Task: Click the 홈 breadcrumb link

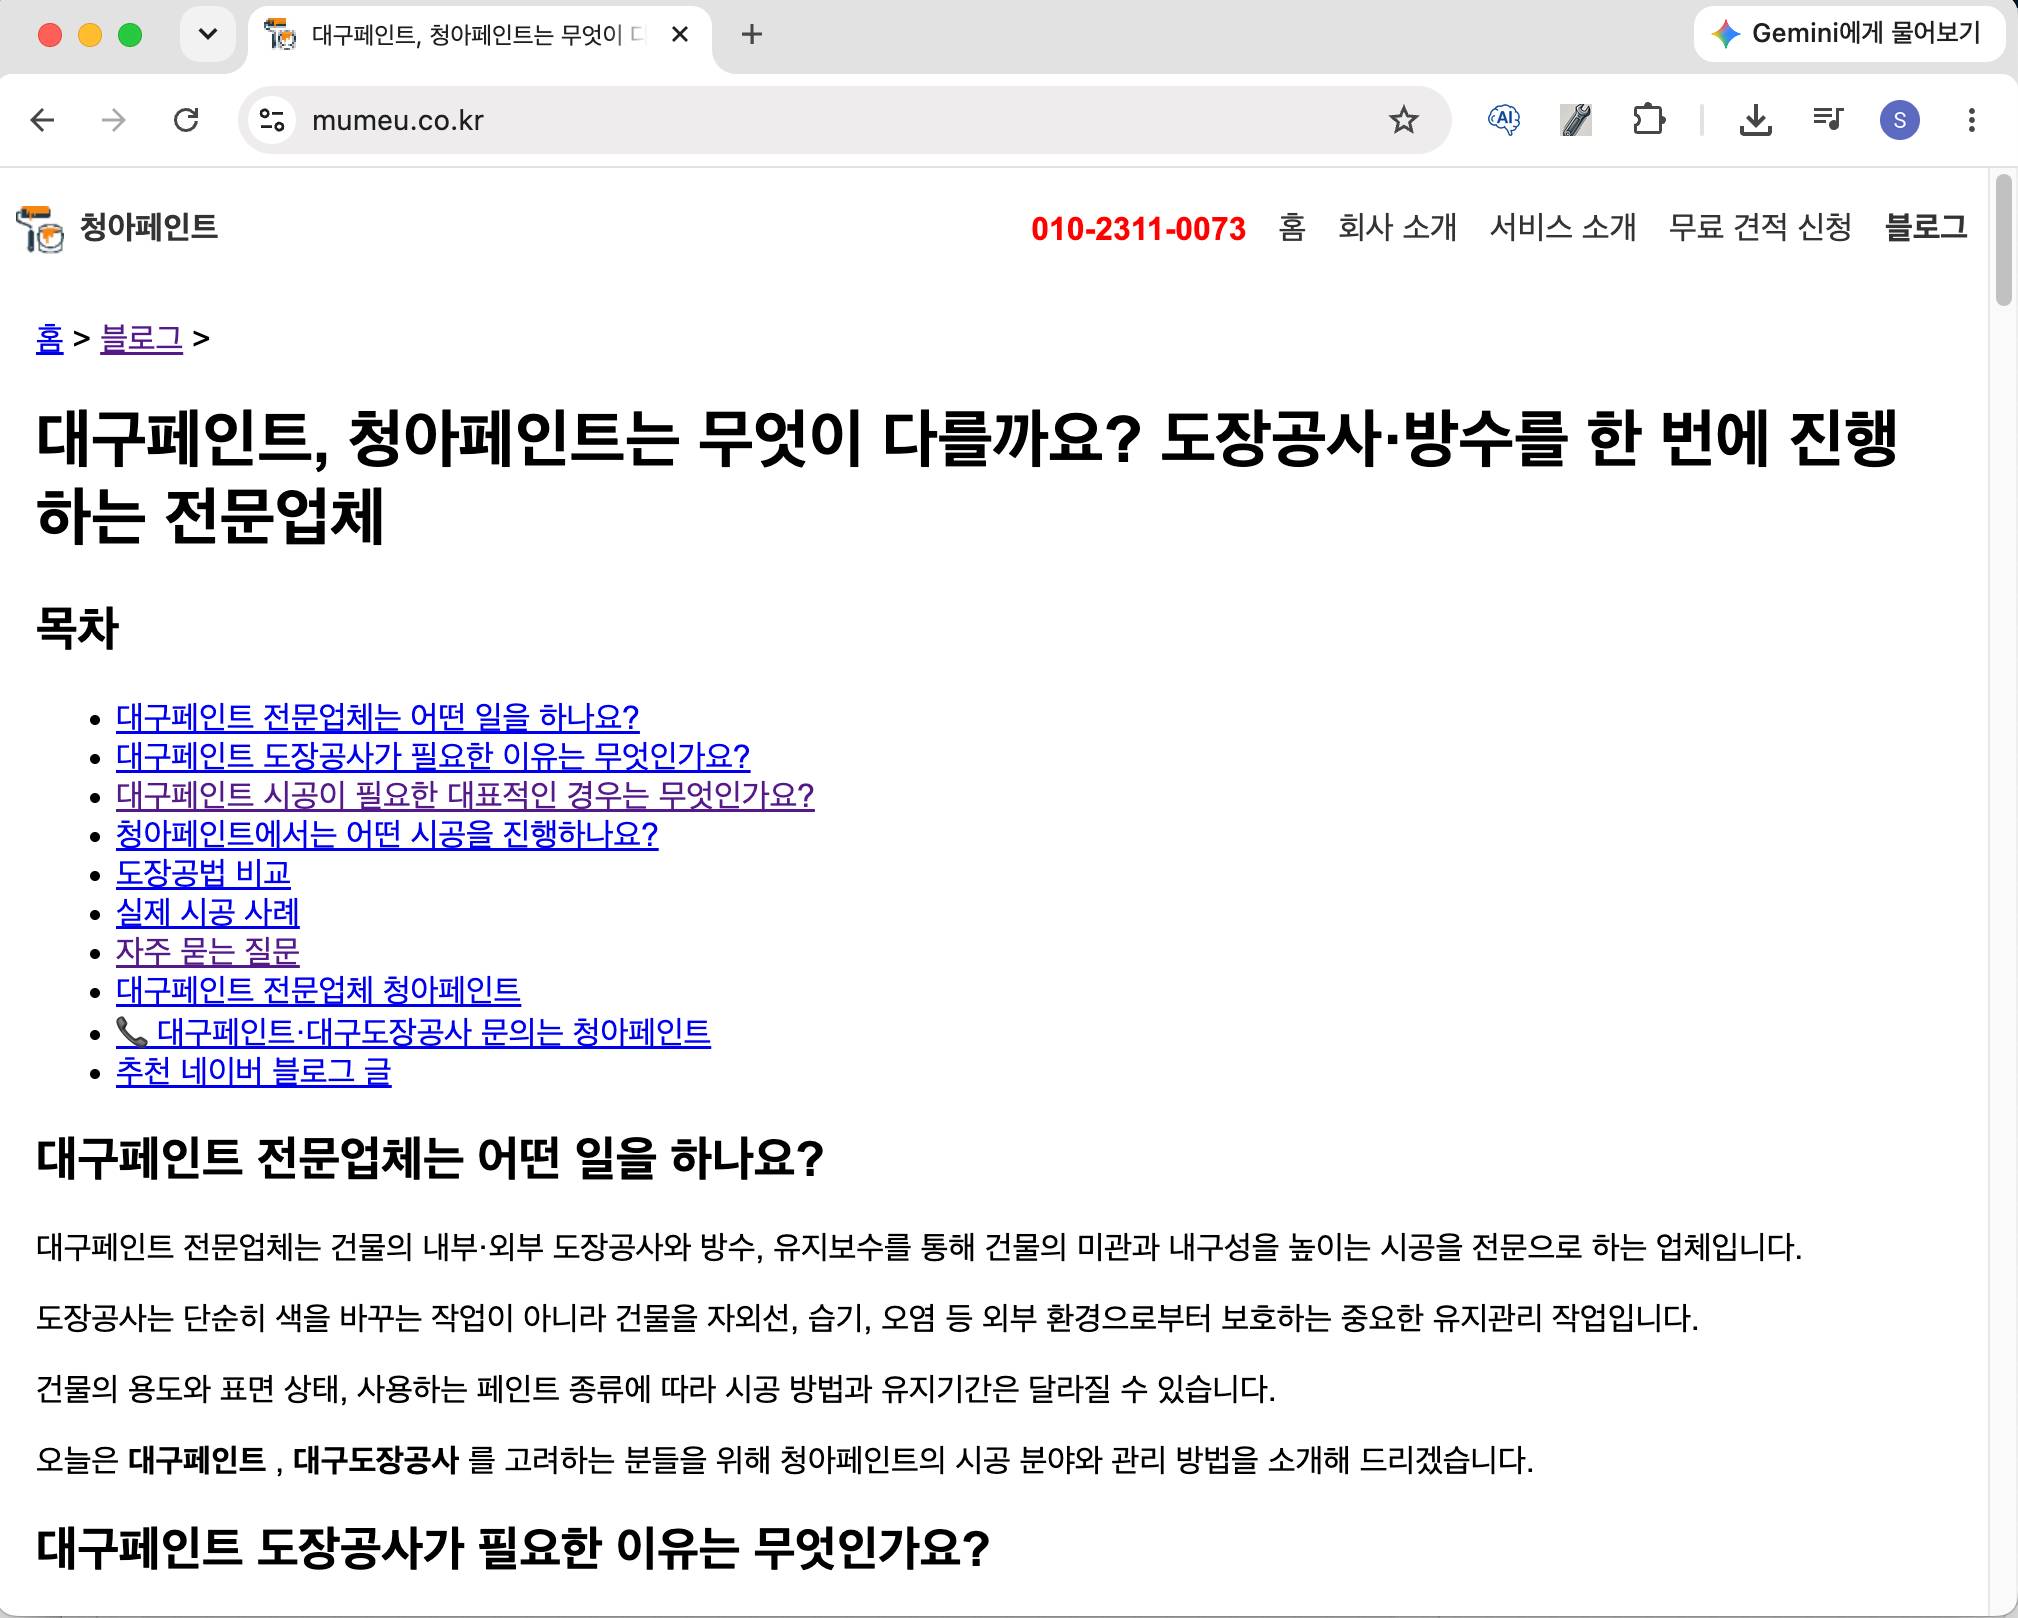Action: coord(50,339)
